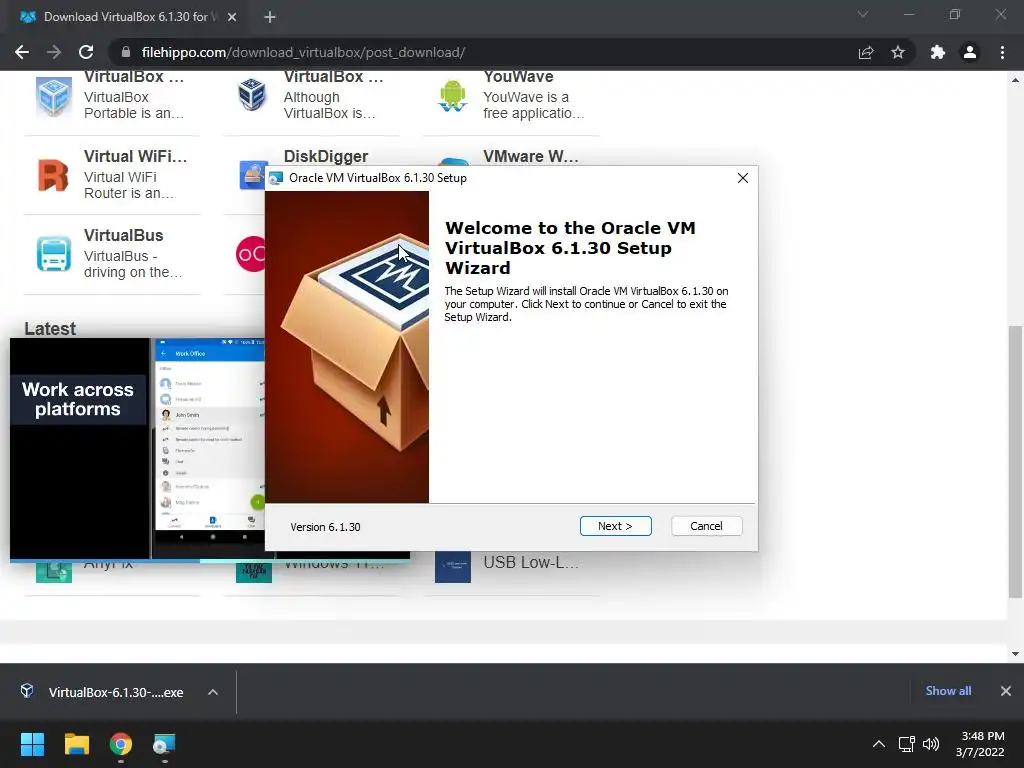1024x768 pixels.
Task: Open the VirtualBus link
Action: pos(123,235)
